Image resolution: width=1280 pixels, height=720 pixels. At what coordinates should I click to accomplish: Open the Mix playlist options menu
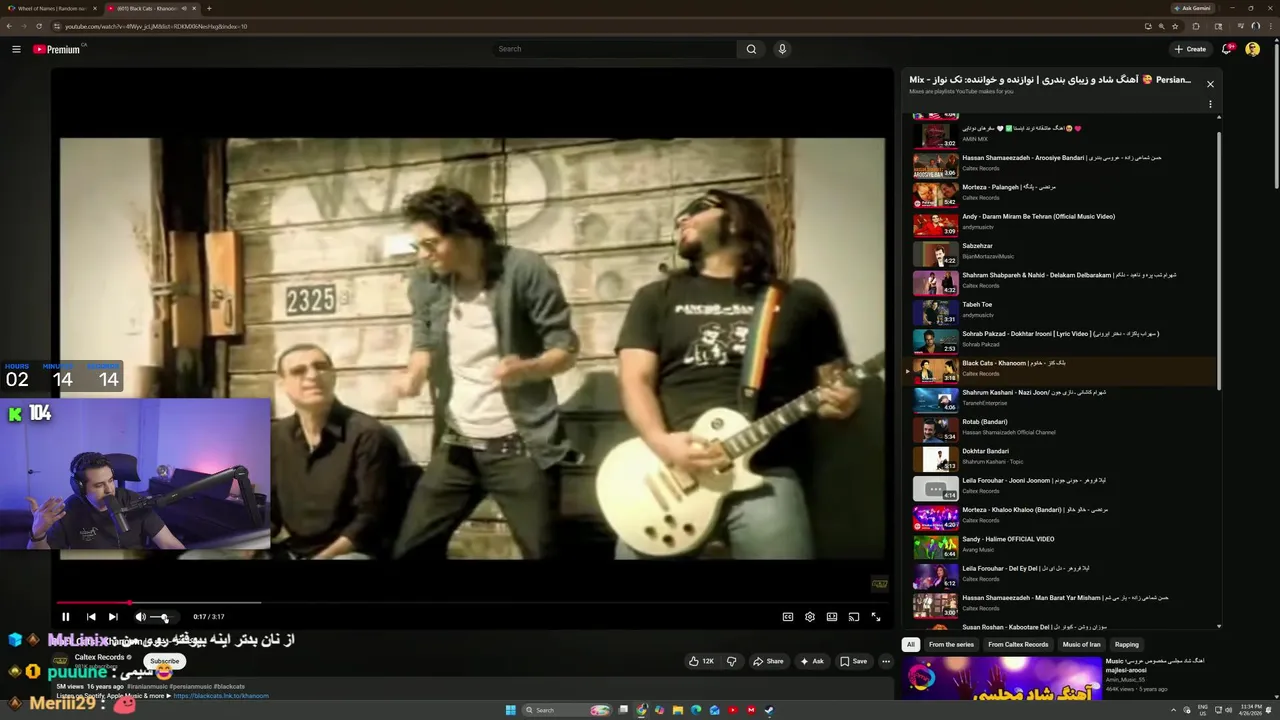click(1210, 104)
